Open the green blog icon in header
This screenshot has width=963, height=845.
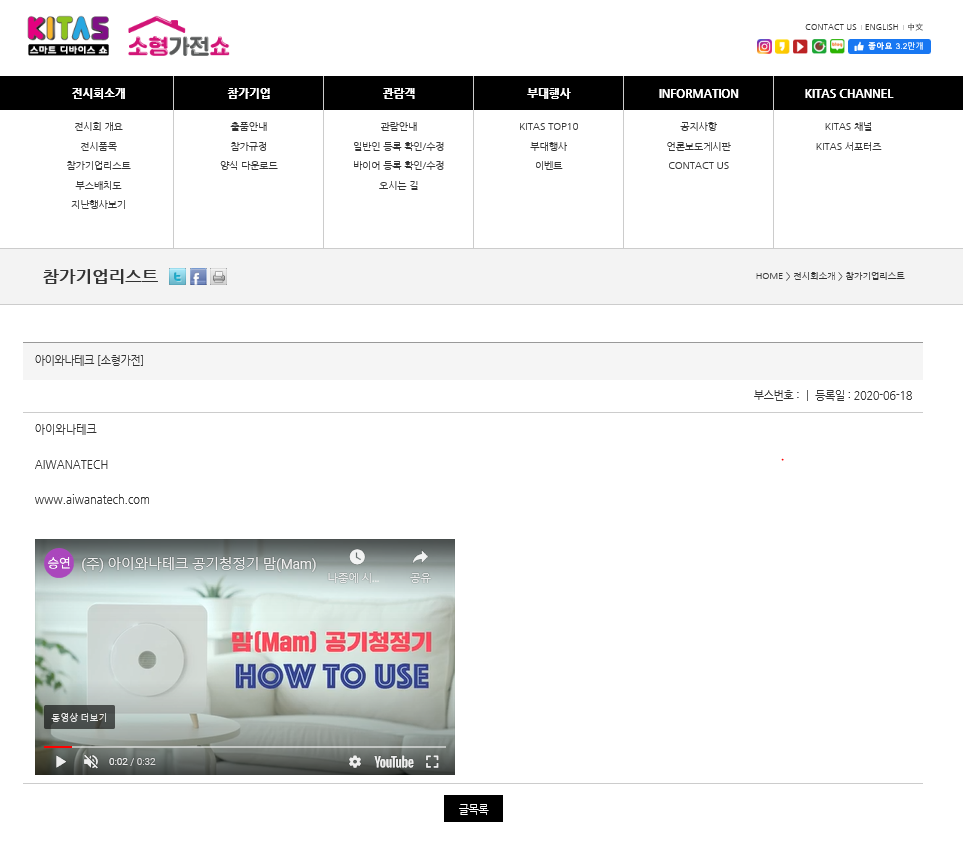pyautogui.click(x=837, y=47)
